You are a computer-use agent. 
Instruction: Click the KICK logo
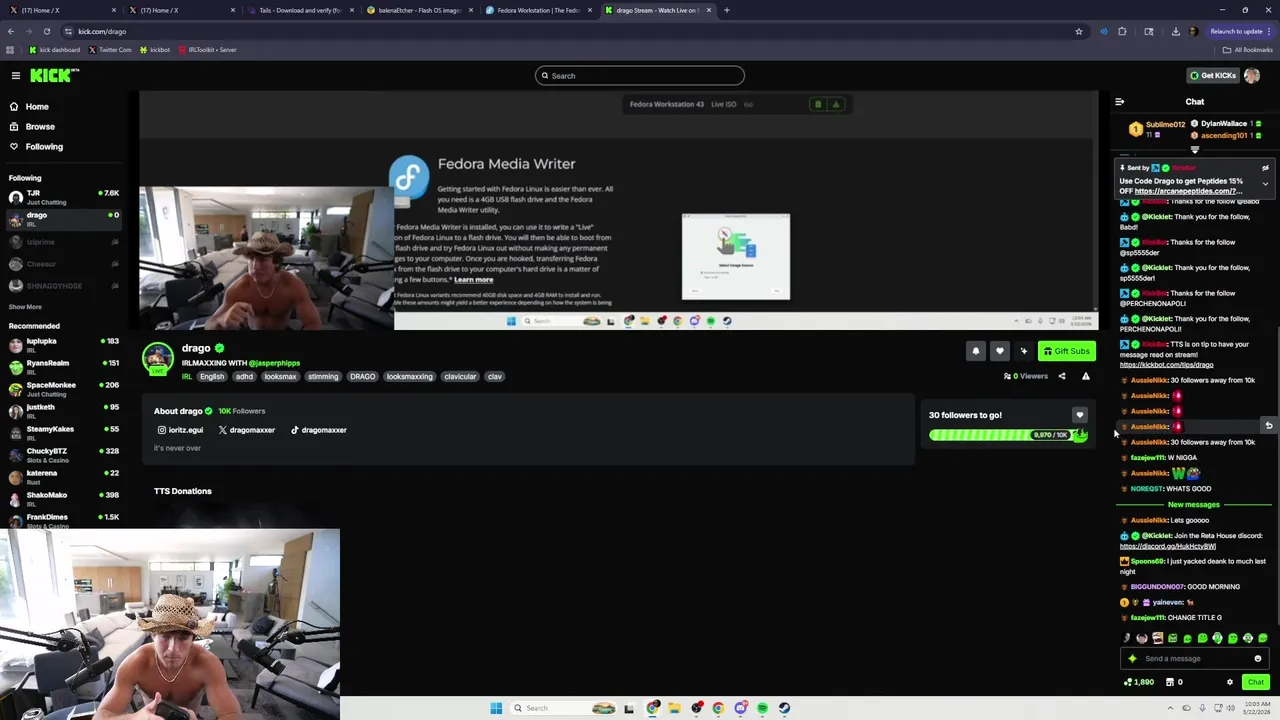[53, 75]
